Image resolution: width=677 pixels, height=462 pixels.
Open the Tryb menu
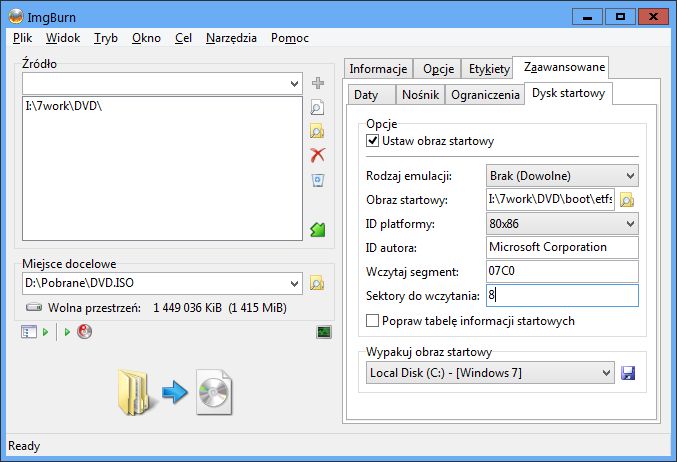tap(106, 38)
